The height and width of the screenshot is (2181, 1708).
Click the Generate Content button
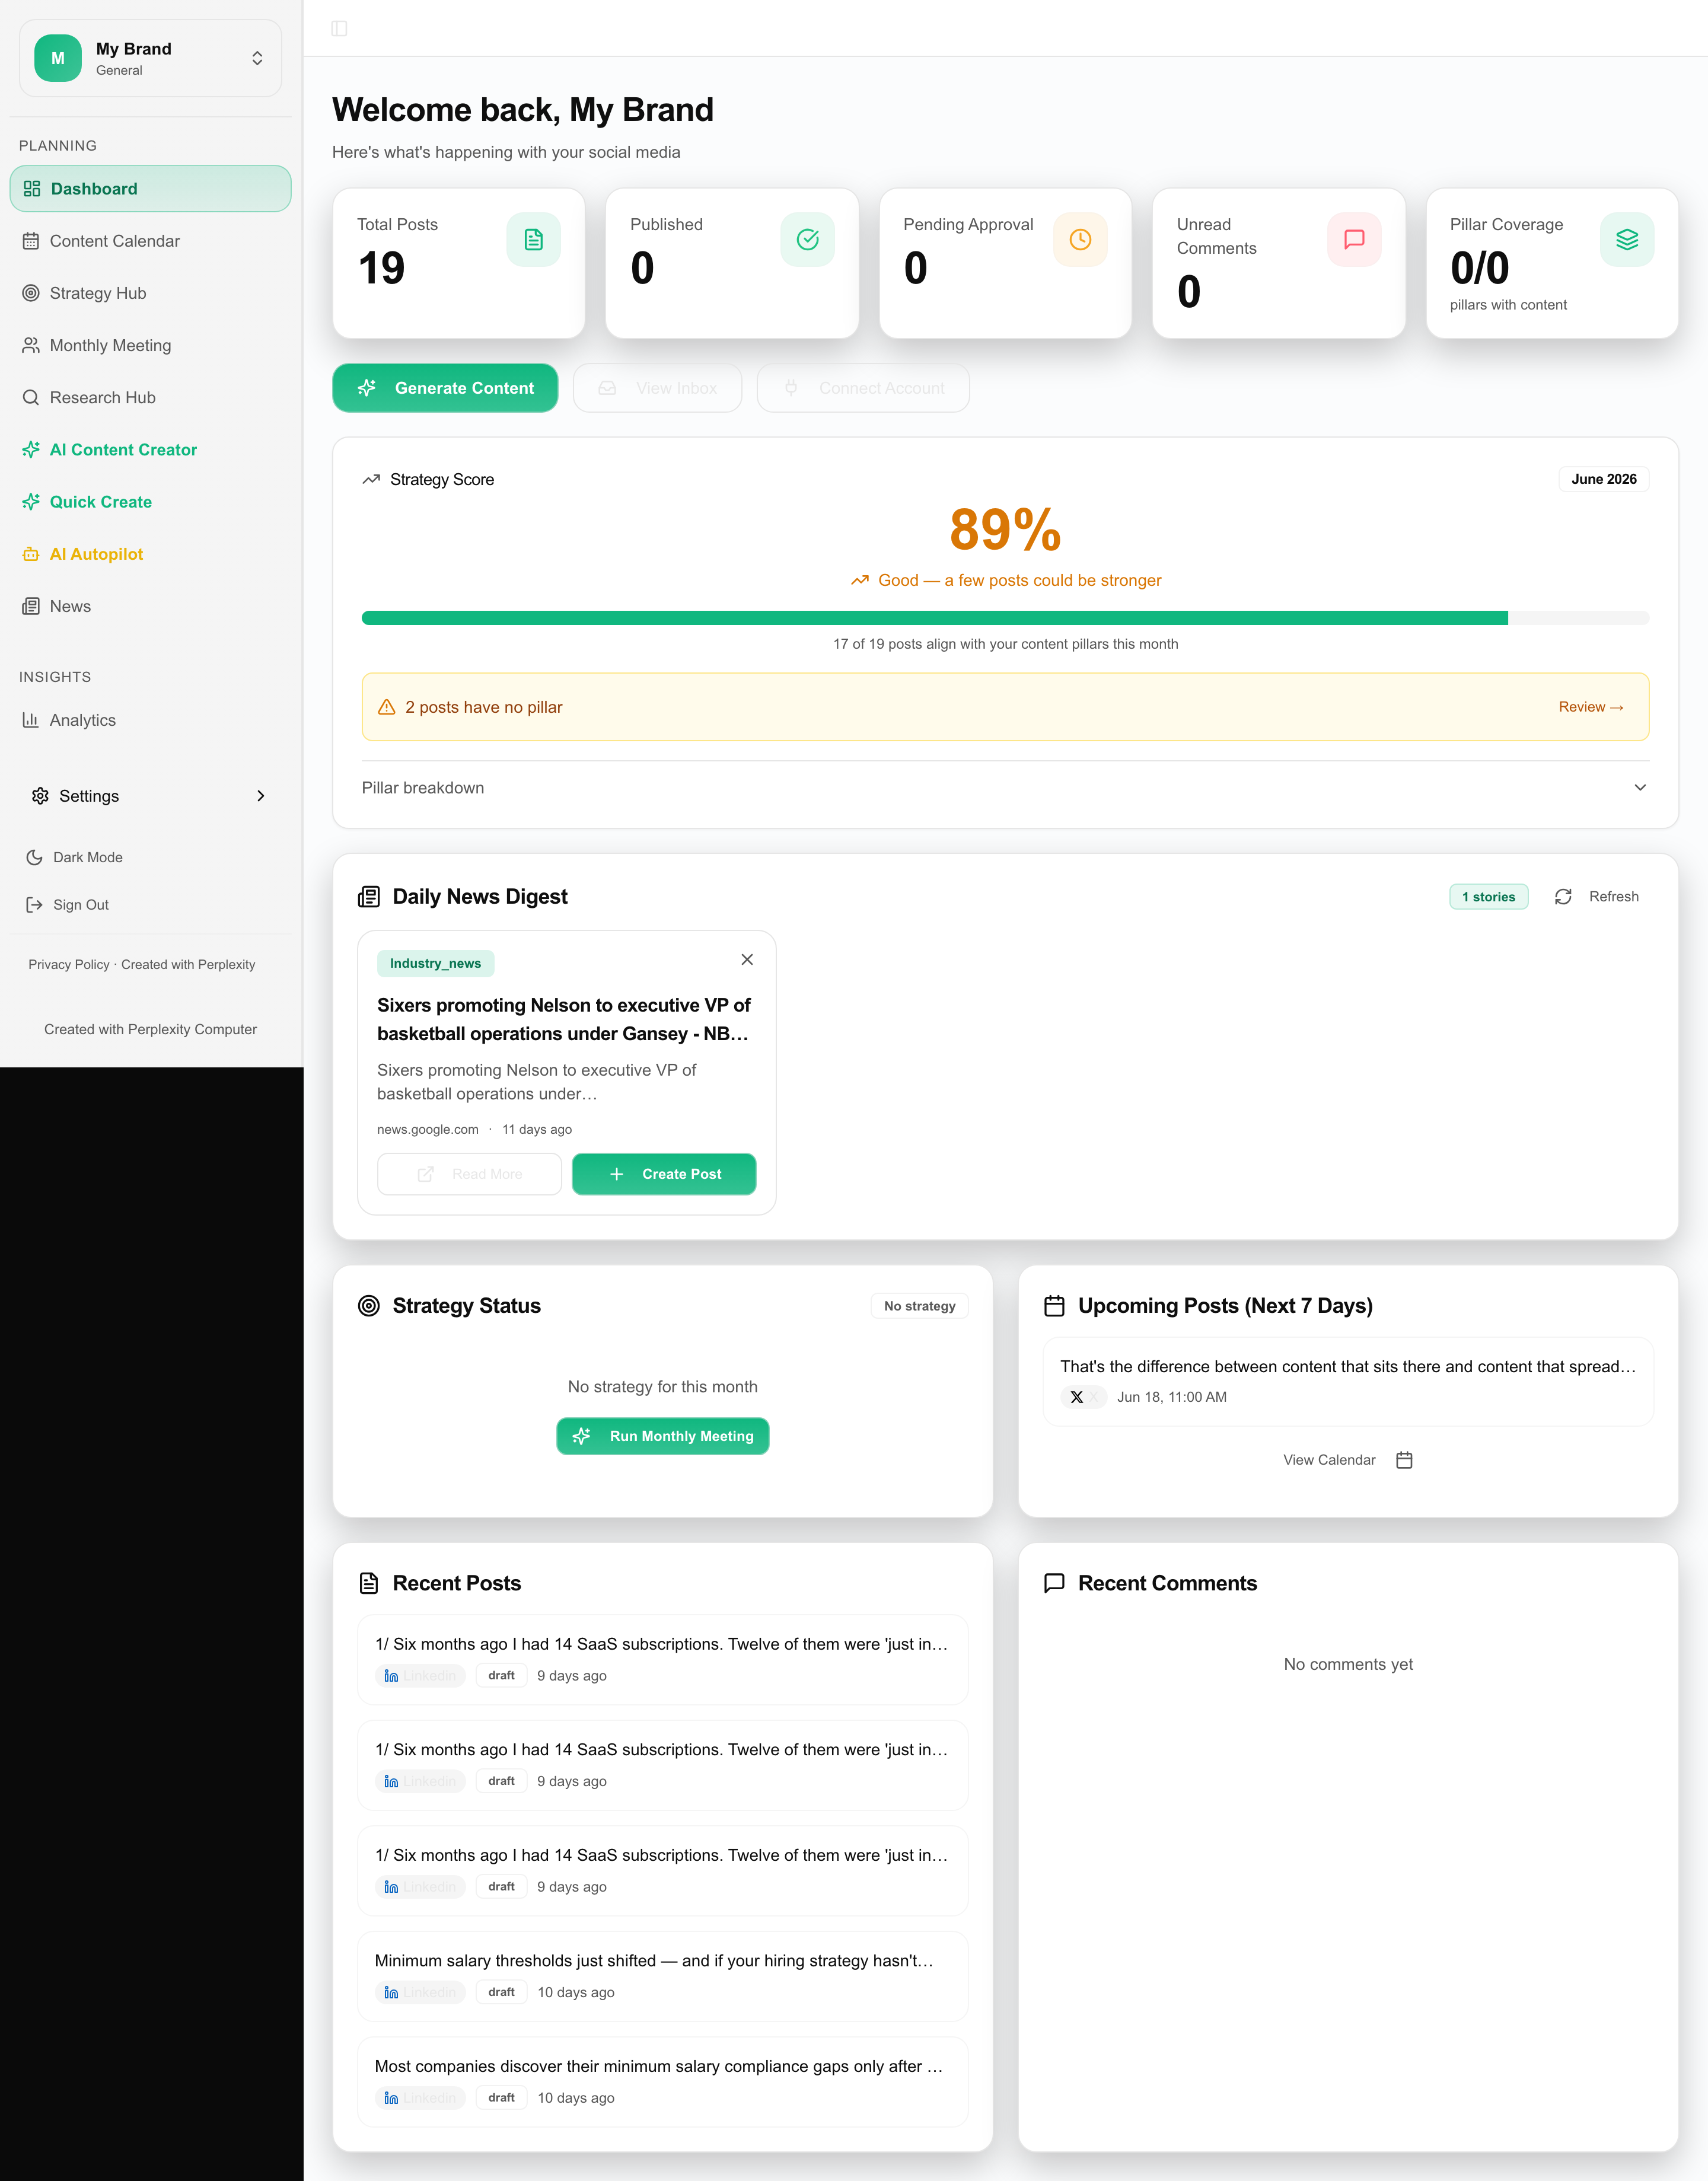[x=445, y=388]
